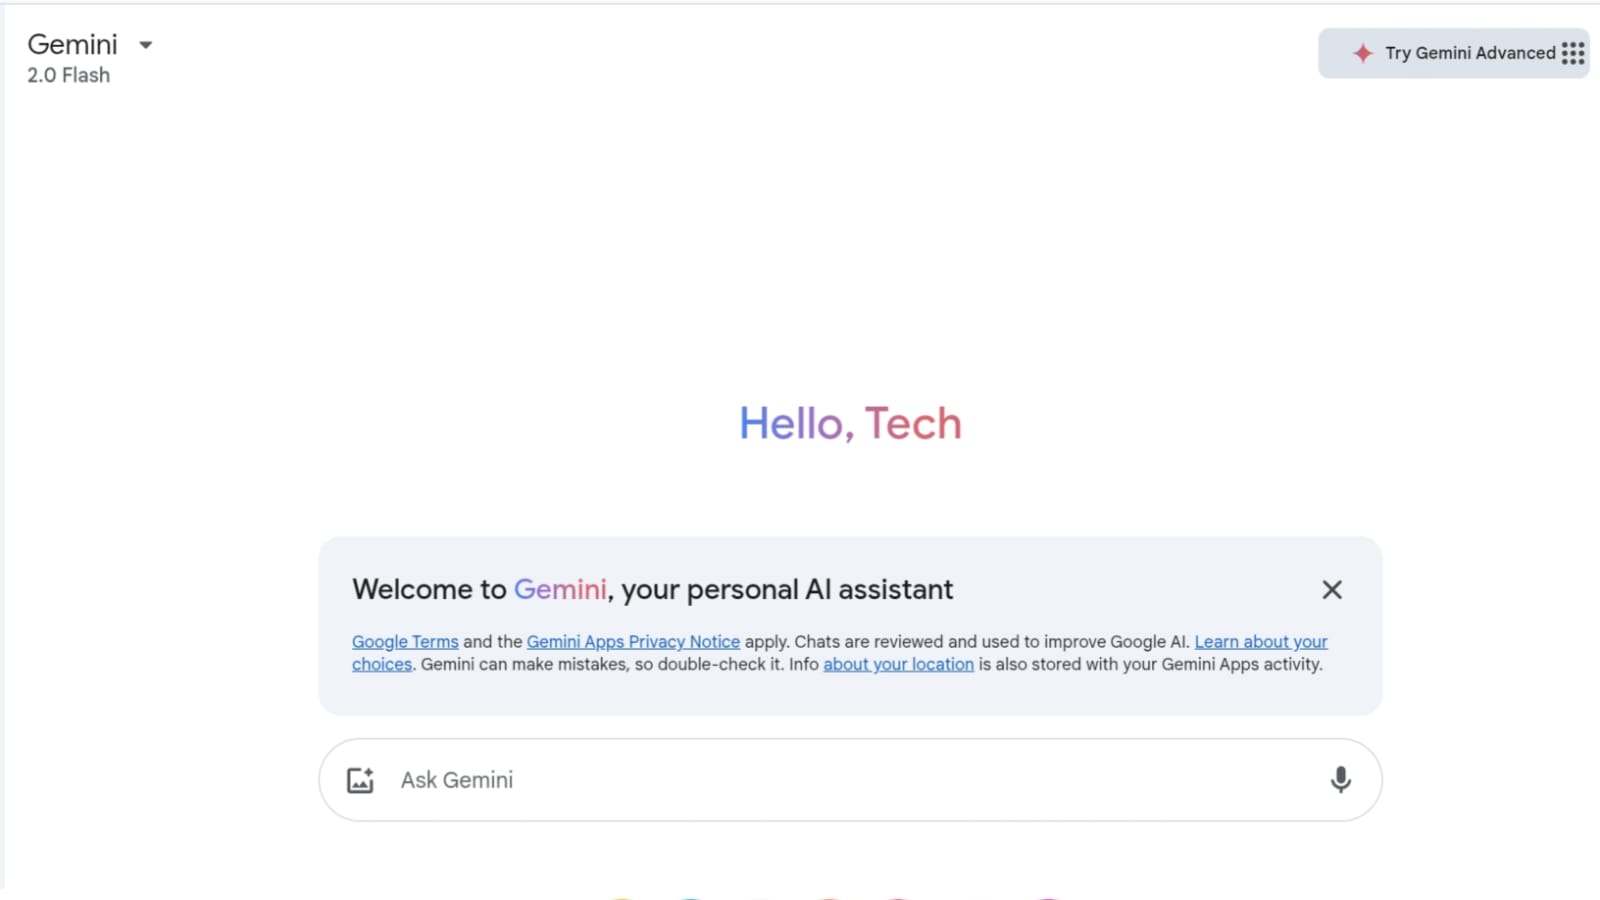Click the Welcome to Gemini heading
This screenshot has width=1600, height=900.
tap(652, 590)
